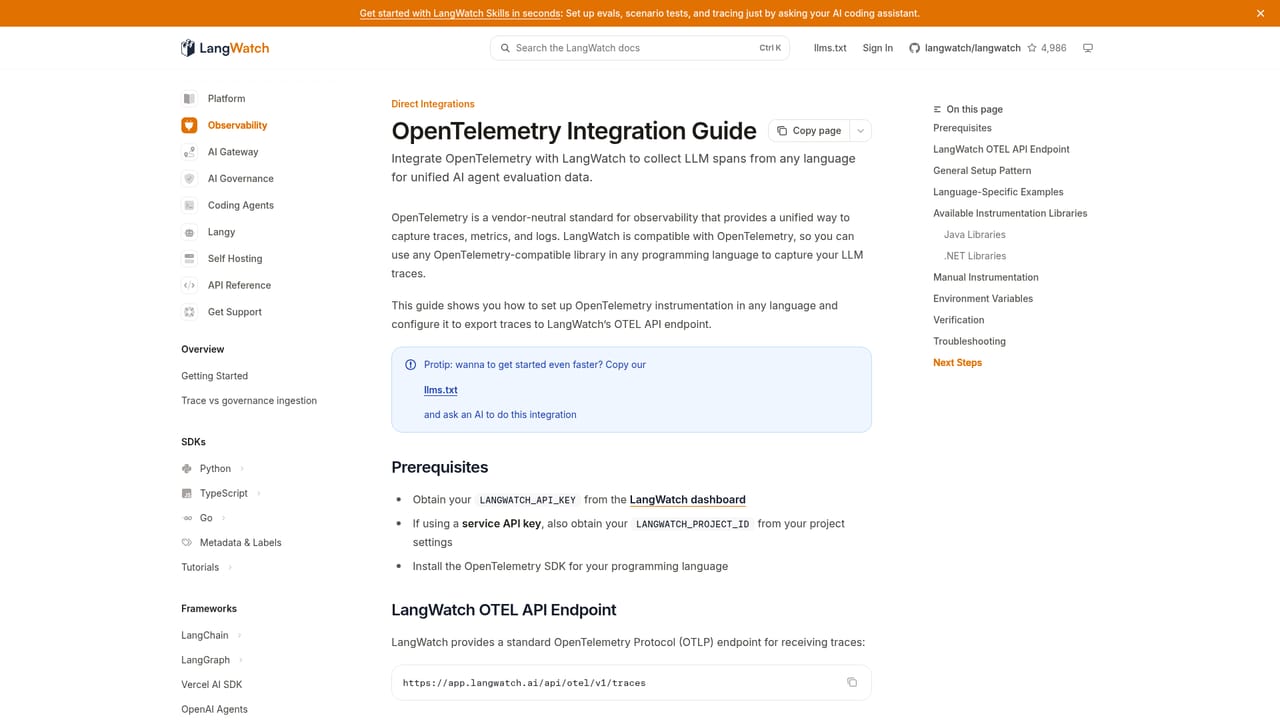Expand the LangGraph framework section

pos(241,660)
